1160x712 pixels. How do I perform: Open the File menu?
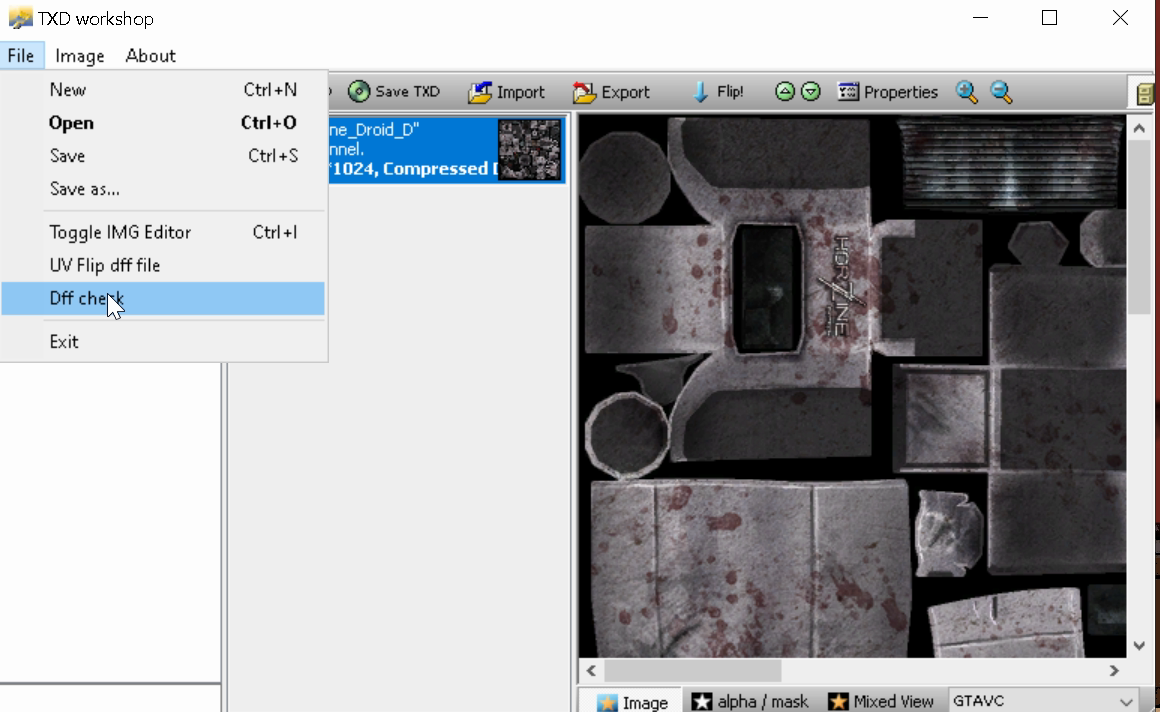(x=21, y=56)
